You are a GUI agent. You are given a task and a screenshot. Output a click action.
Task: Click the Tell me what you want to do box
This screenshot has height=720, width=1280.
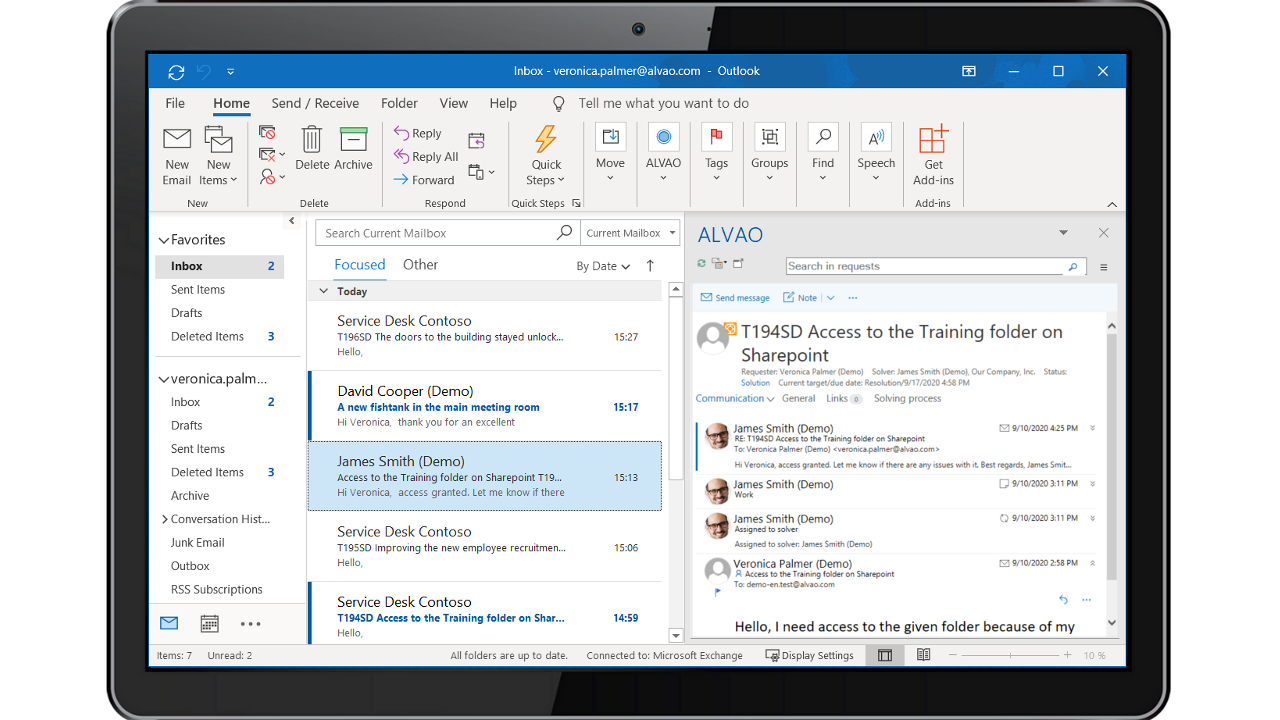click(663, 103)
